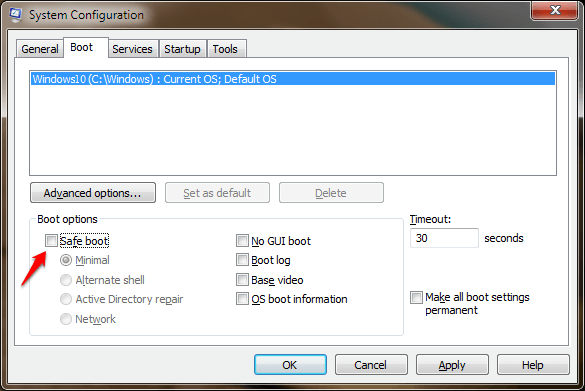Choose the Network safe boot option
The height and width of the screenshot is (391, 585).
[x=66, y=319]
